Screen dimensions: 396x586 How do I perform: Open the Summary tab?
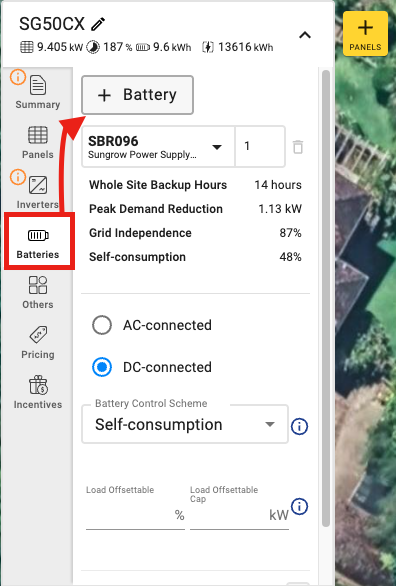click(38, 92)
